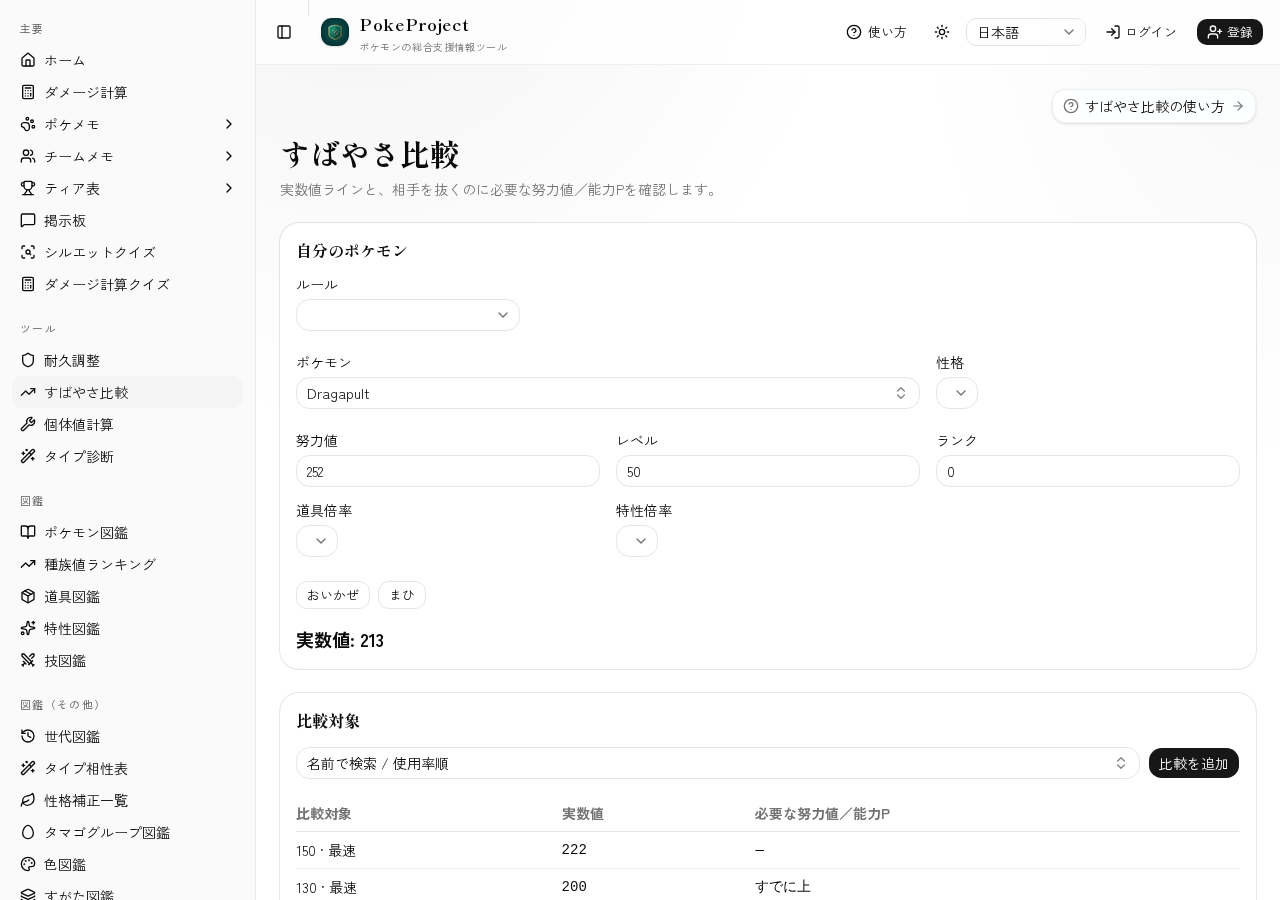1280x900 pixels.
Task: Open the 特性倍率 dropdown
Action: point(637,541)
